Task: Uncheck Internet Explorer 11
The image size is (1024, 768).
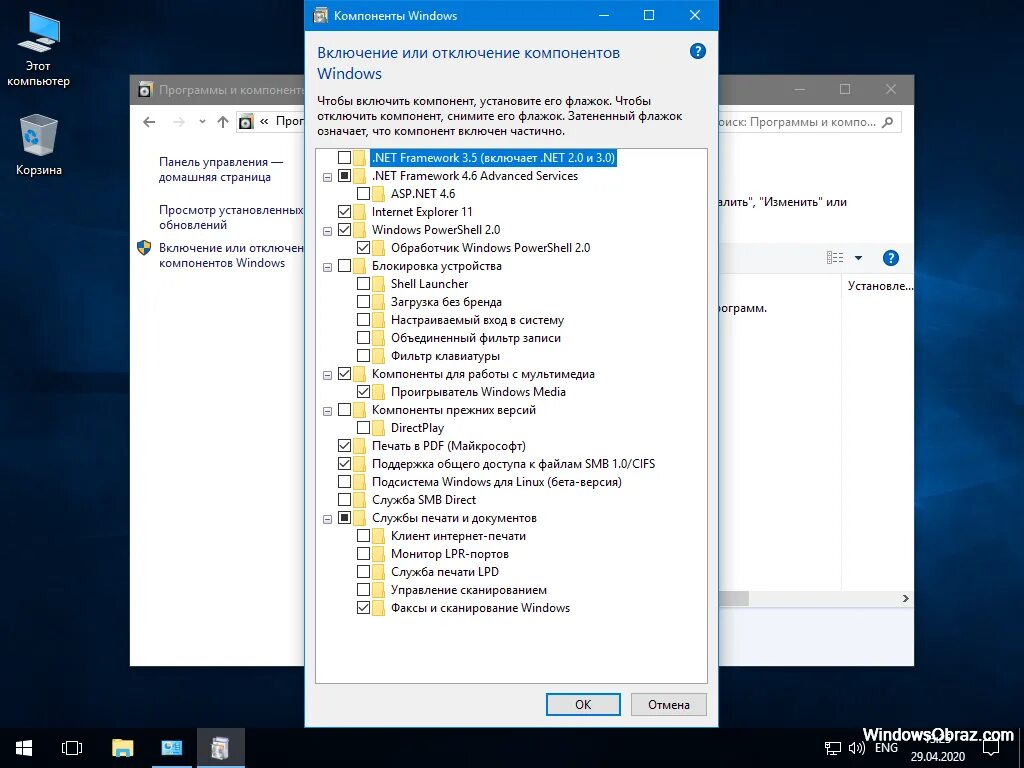Action: (344, 212)
